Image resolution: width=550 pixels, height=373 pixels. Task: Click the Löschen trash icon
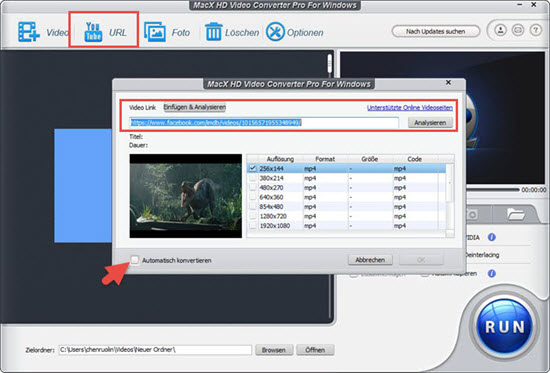[214, 32]
